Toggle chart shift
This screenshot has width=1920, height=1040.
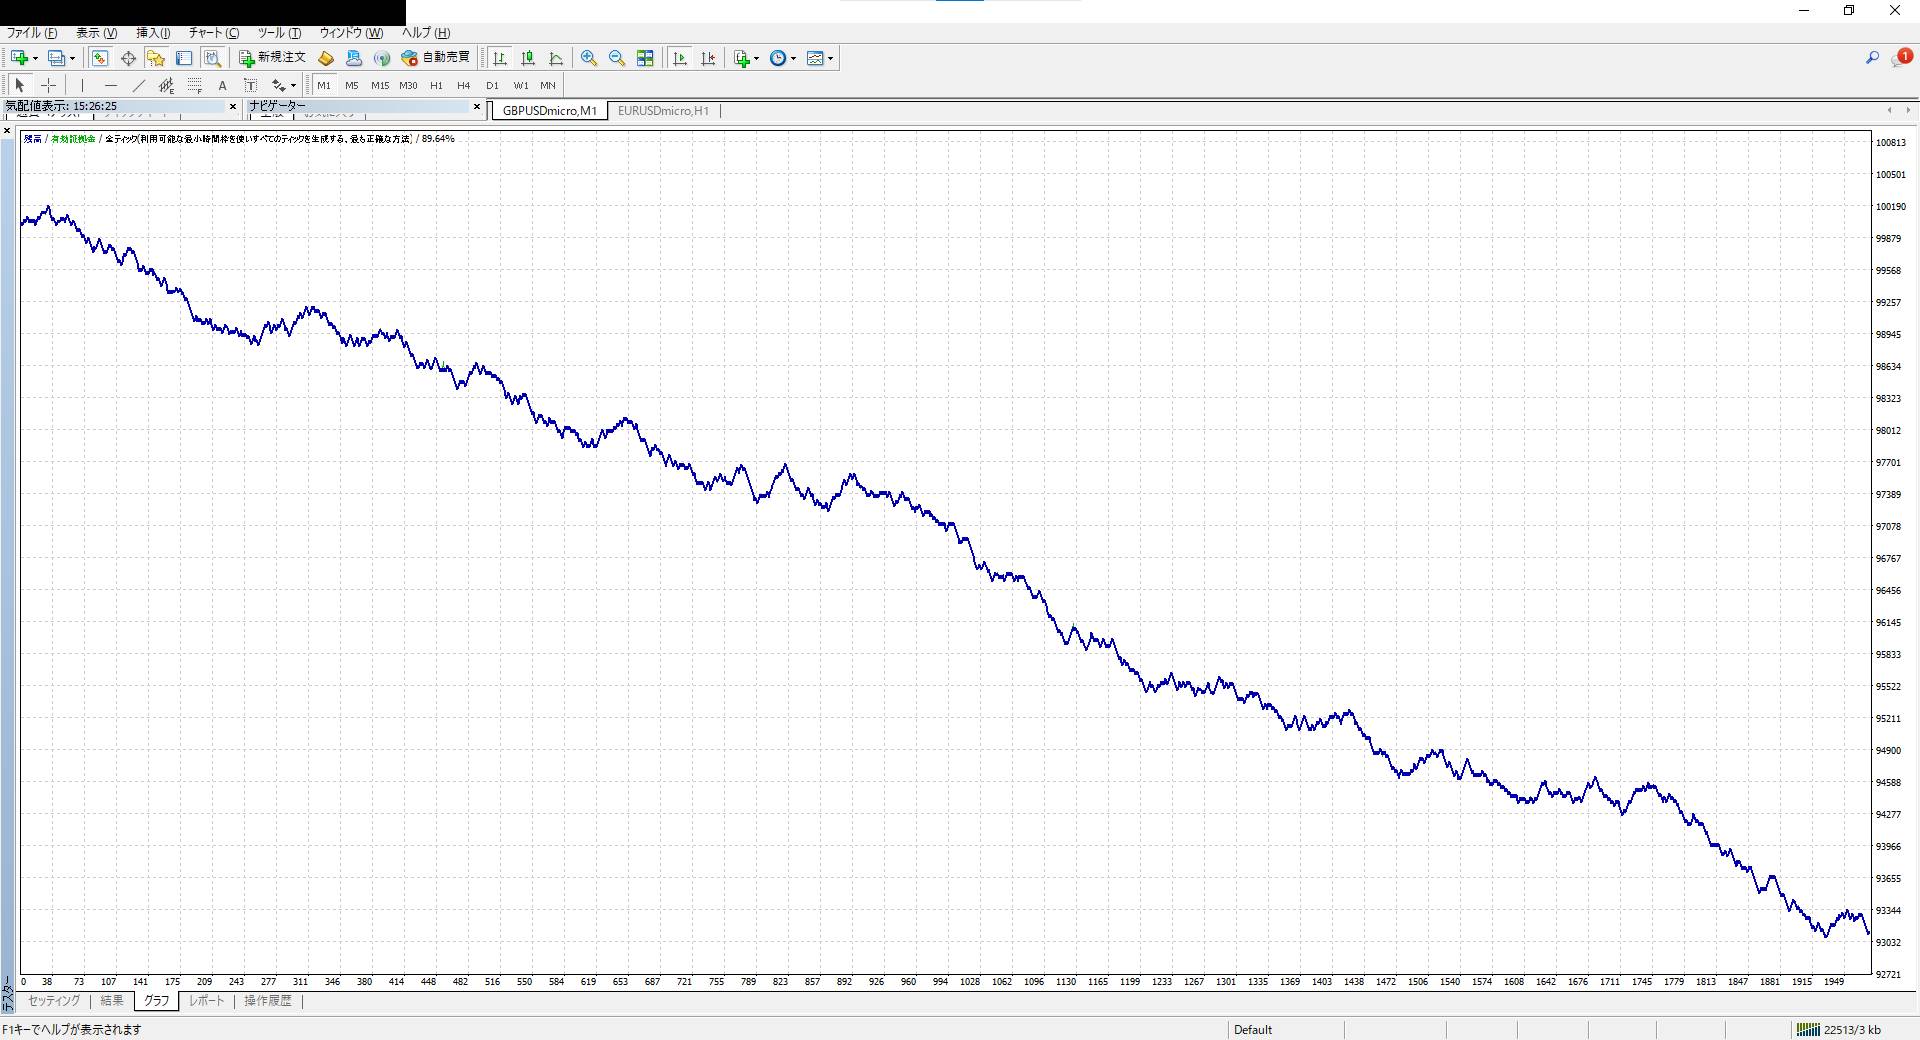pos(708,58)
